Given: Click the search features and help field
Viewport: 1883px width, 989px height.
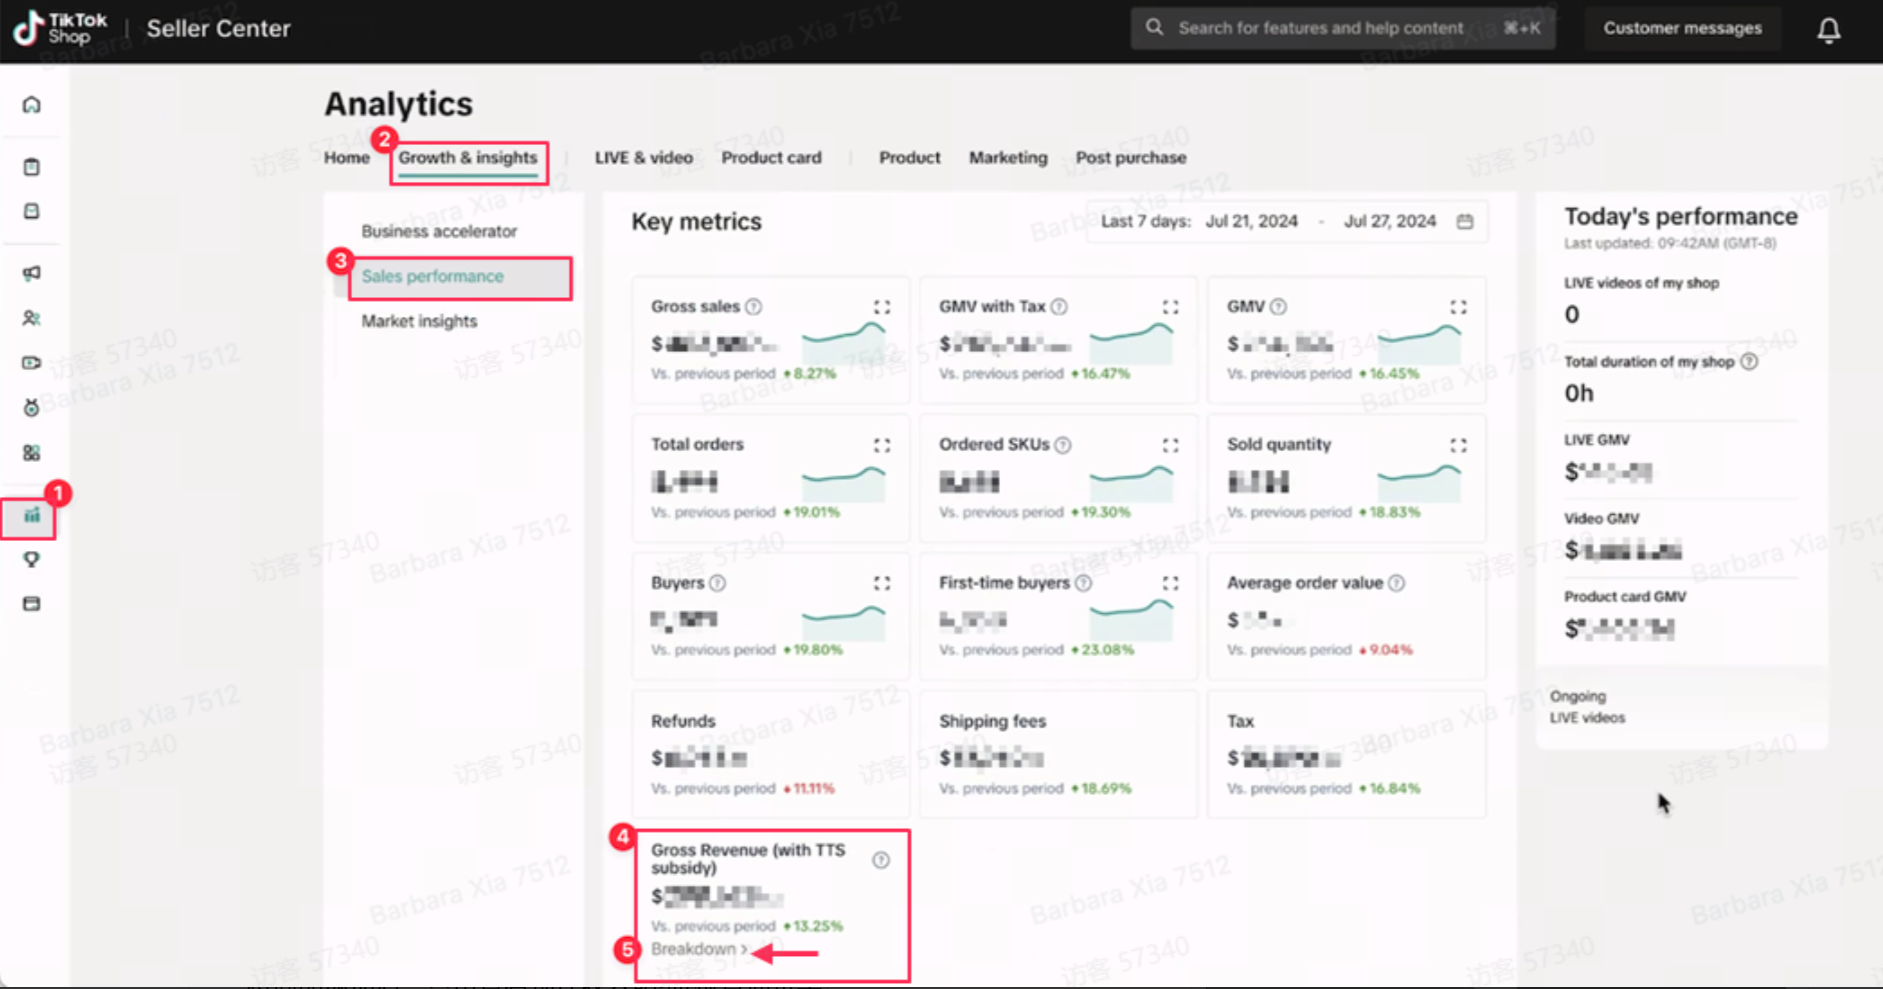Looking at the screenshot, I should pyautogui.click(x=1320, y=28).
